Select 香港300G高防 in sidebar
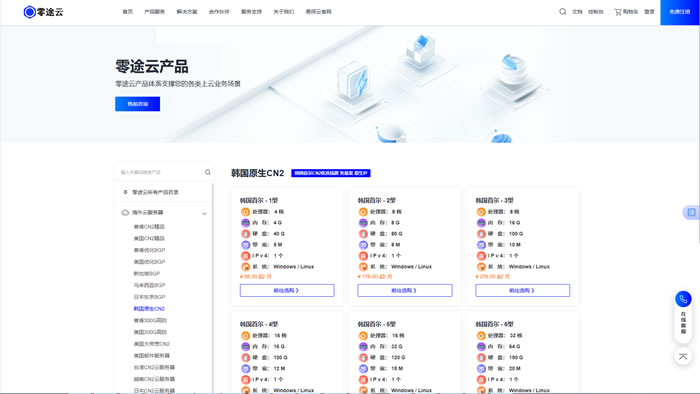This screenshot has width=700, height=394. (150, 320)
